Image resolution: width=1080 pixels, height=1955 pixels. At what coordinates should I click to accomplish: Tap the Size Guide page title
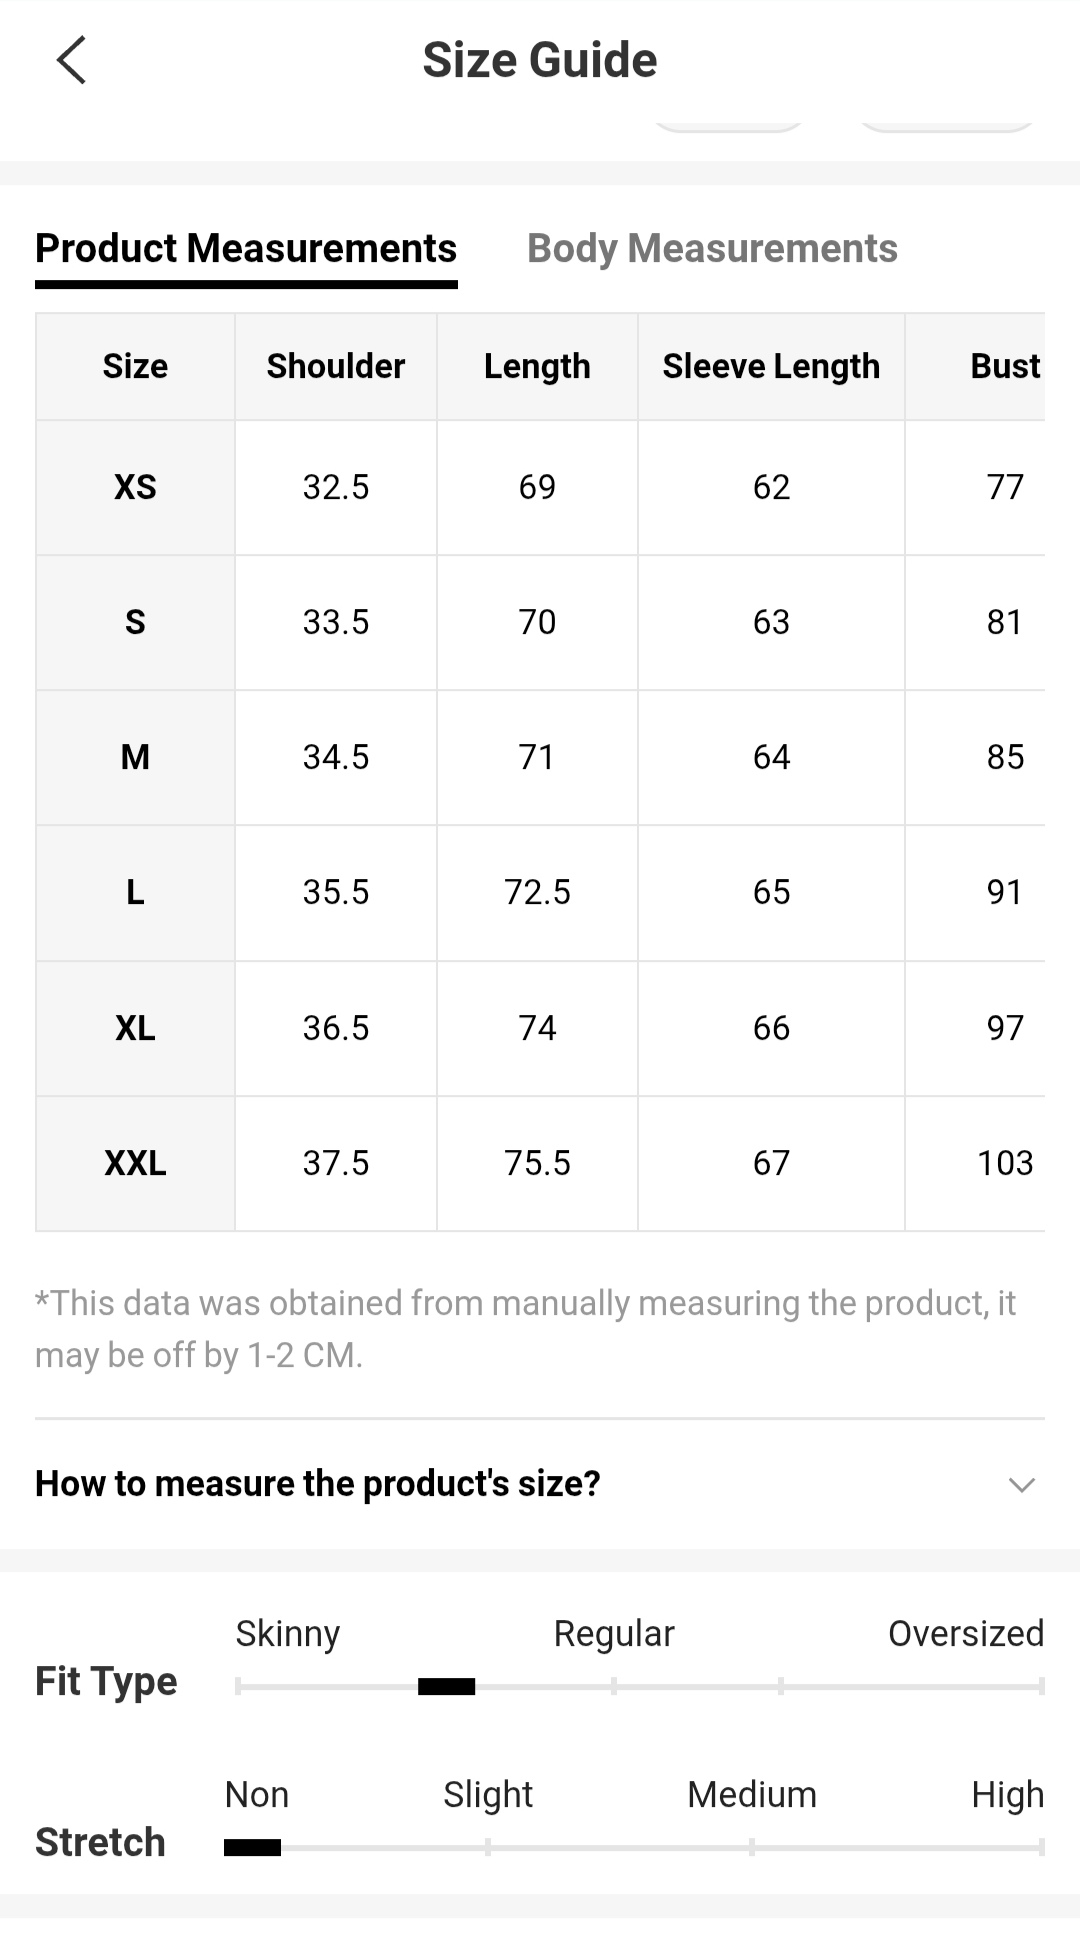[x=540, y=60]
